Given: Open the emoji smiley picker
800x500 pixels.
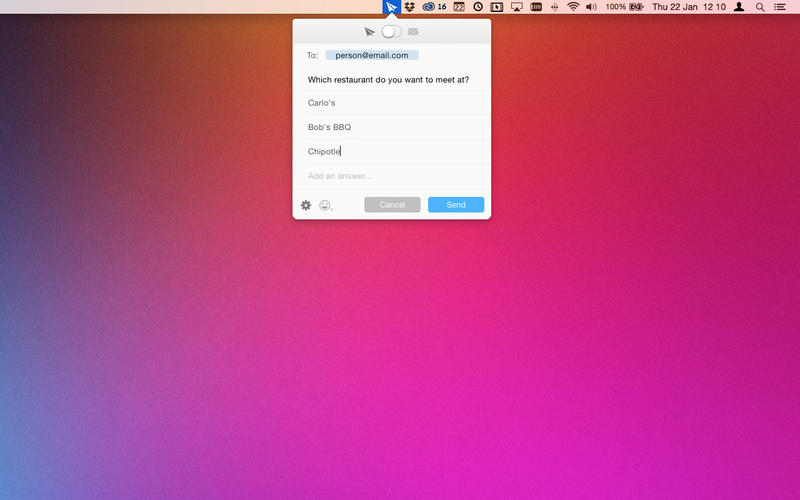Looking at the screenshot, I should 326,205.
